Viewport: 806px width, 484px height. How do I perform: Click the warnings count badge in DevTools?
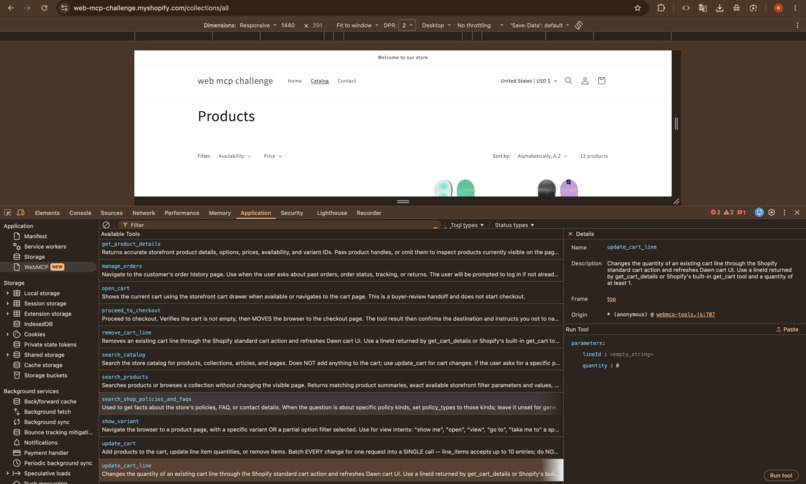pos(728,213)
